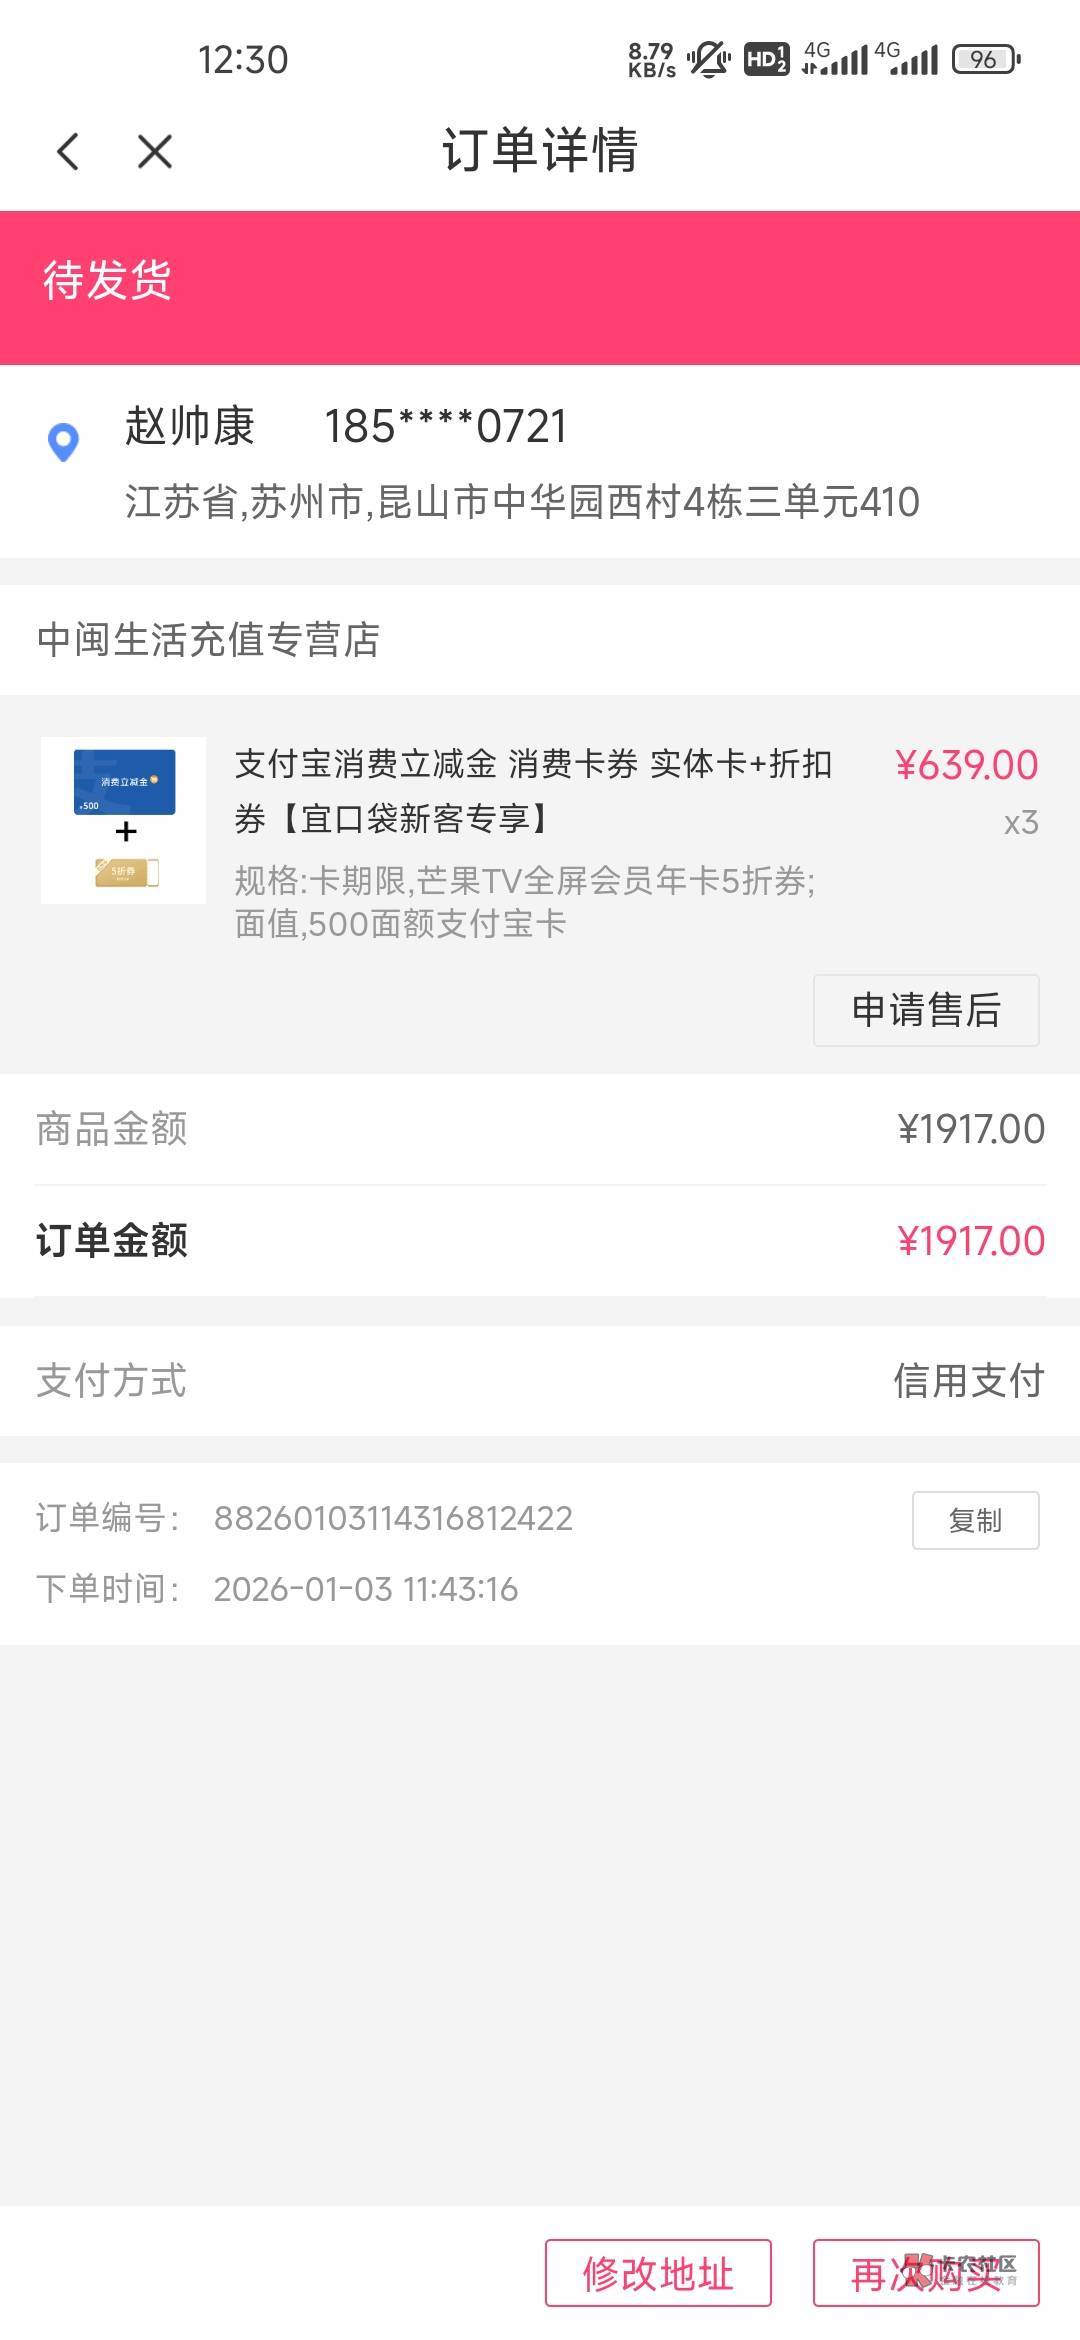
Task: Tap the order number text
Action: (x=393, y=1519)
